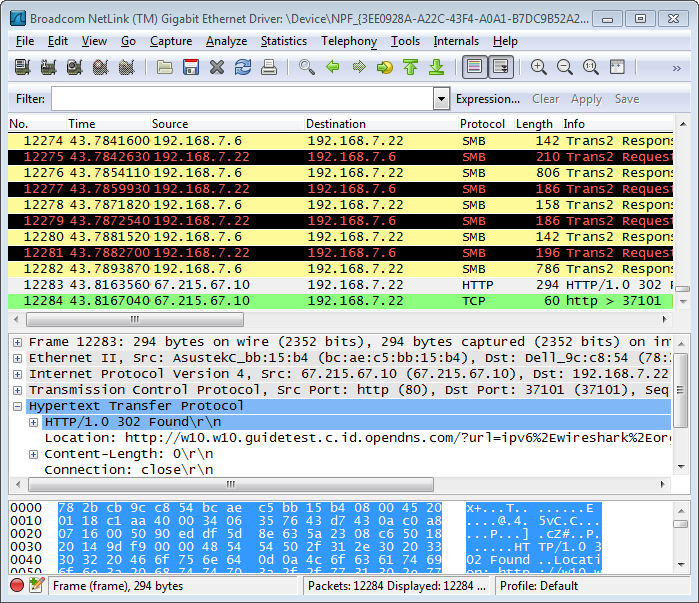Reload the capture file icon
The image size is (699, 603).
(243, 67)
